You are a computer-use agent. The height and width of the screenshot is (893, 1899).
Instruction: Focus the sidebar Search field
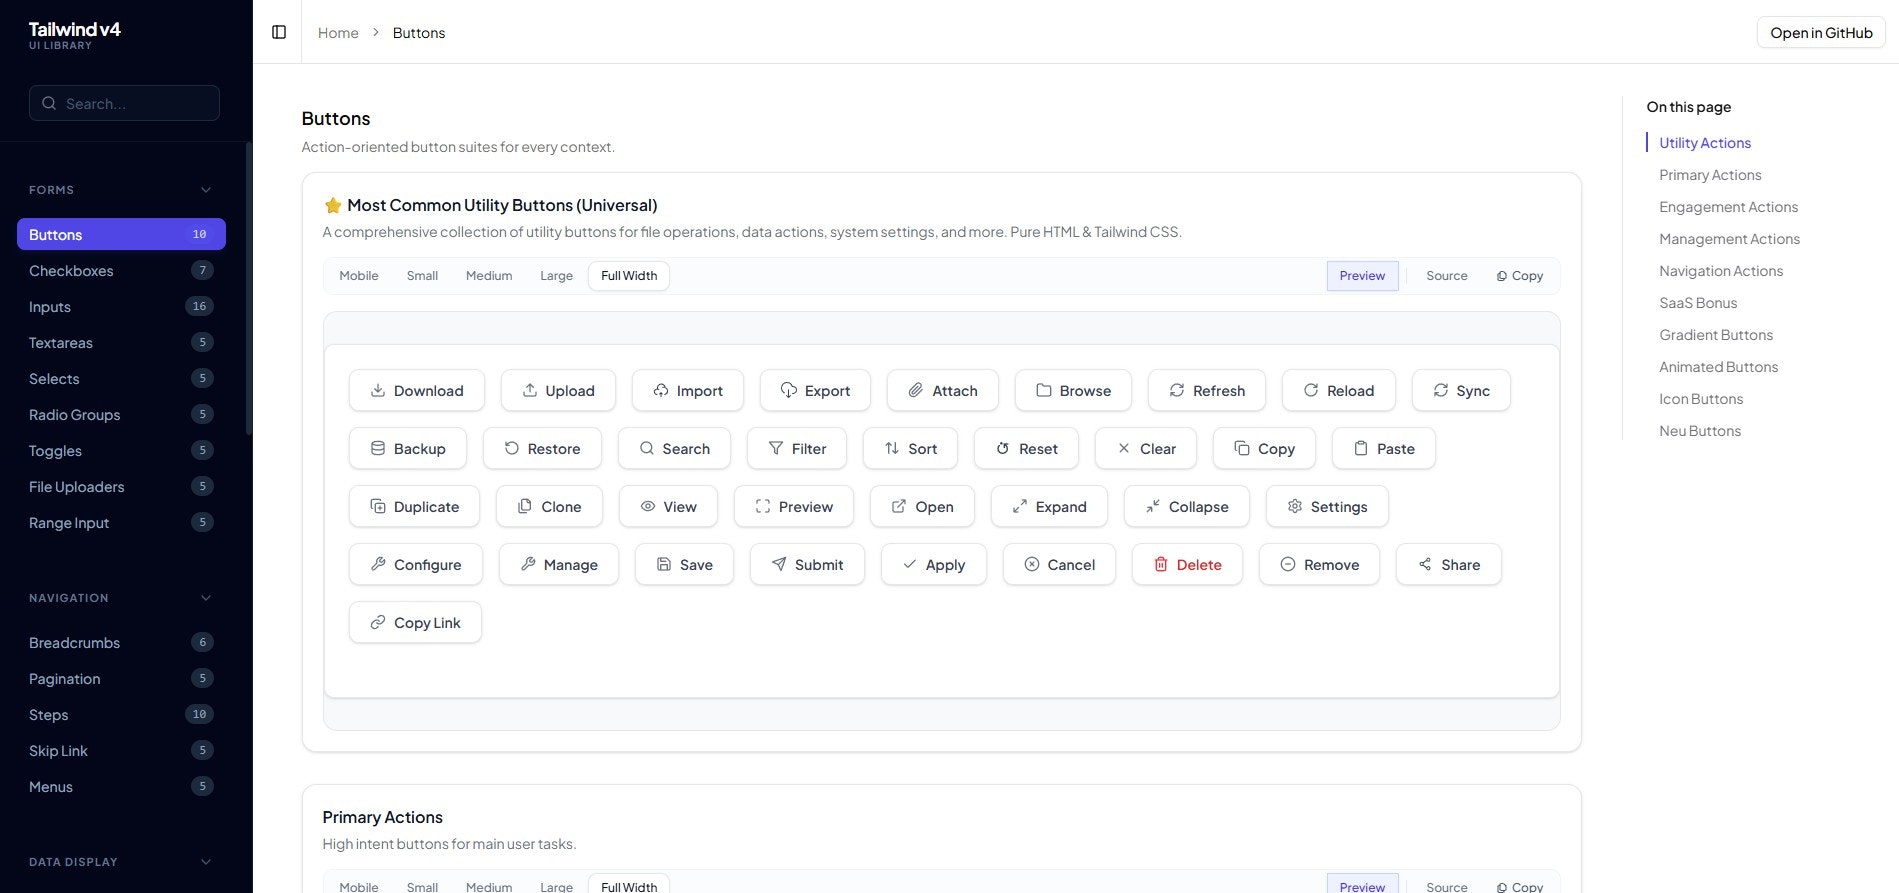coord(125,103)
